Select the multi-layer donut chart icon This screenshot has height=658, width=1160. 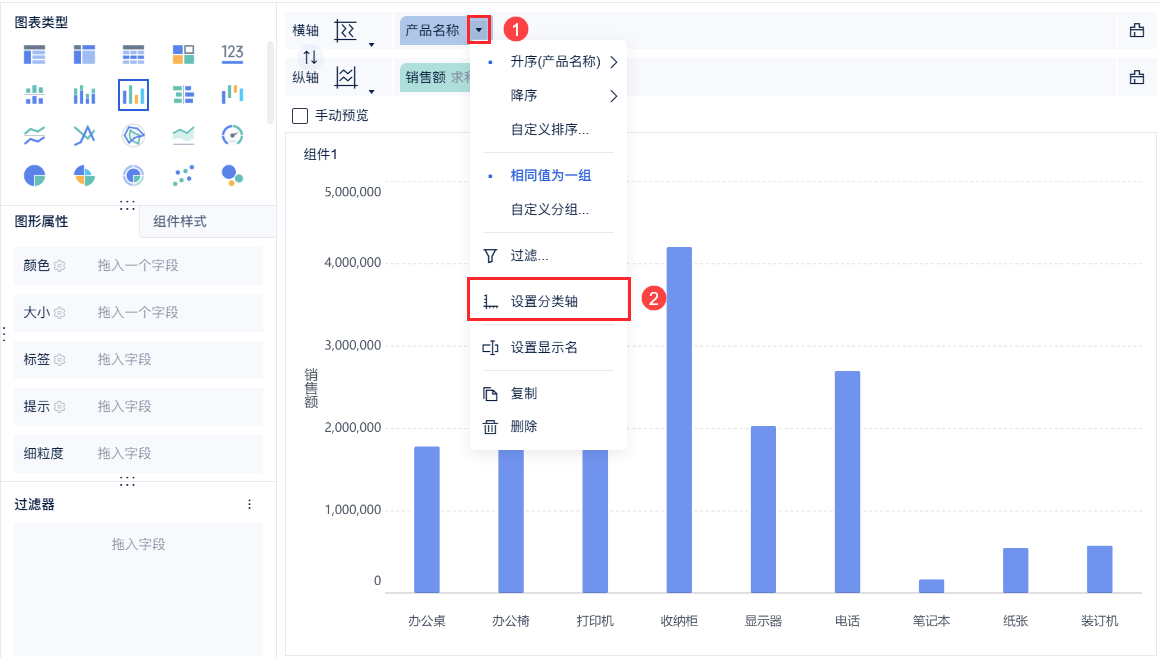tap(133, 175)
